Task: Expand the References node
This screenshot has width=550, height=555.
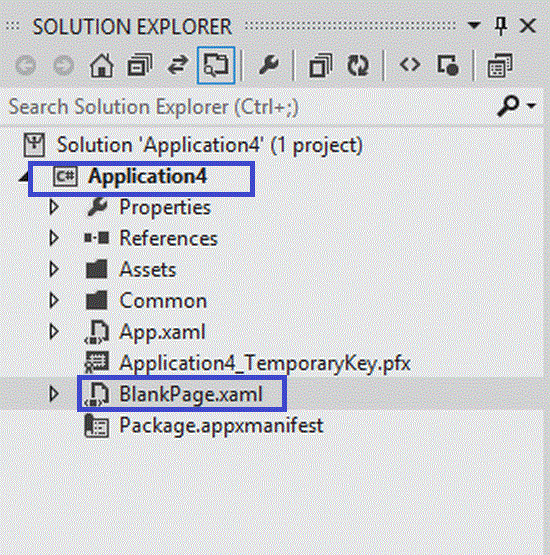Action: point(54,238)
